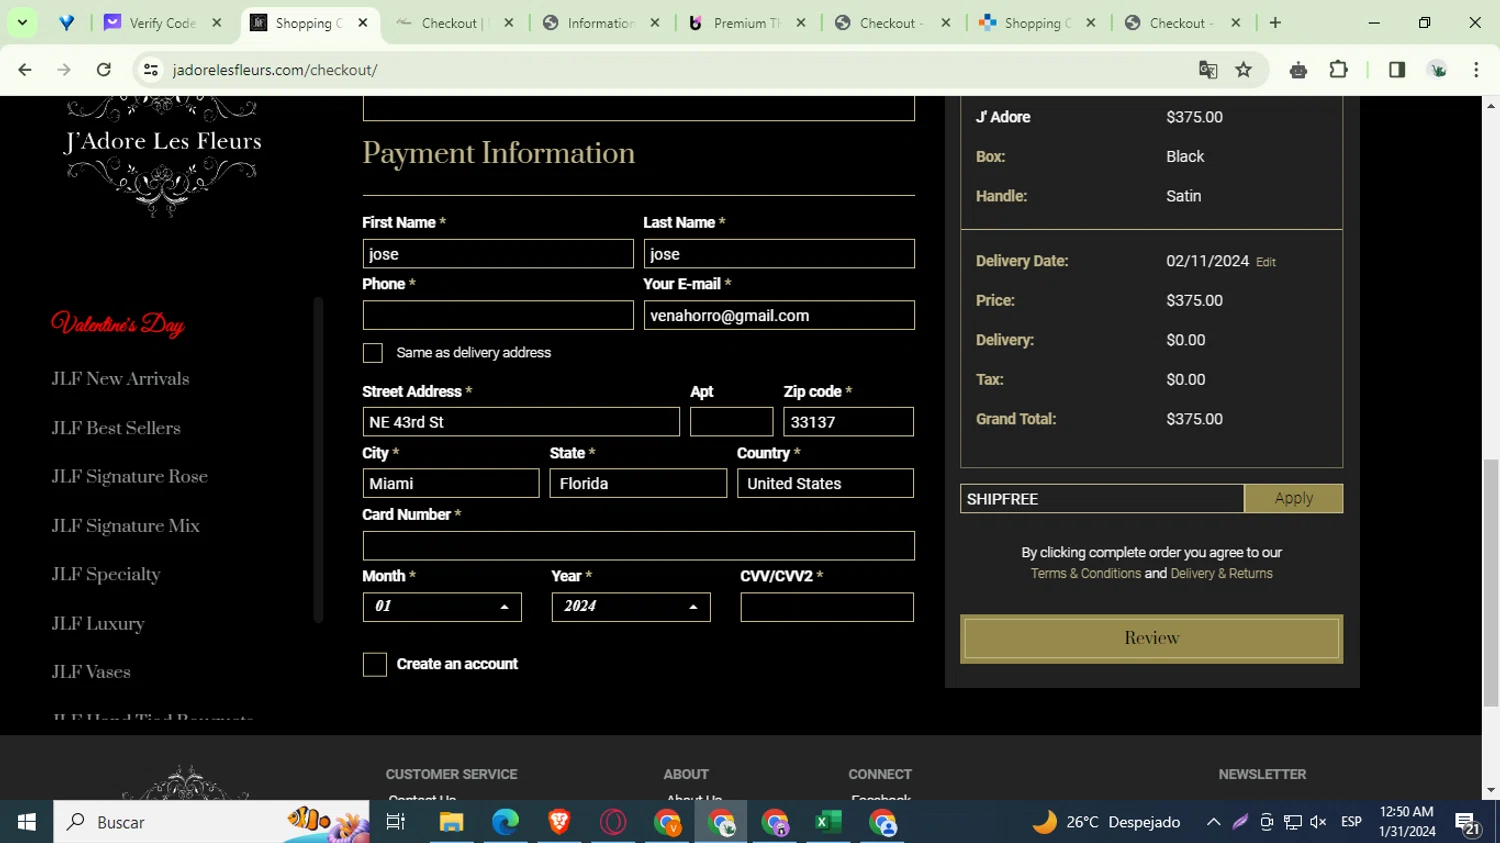Screen dimensions: 1500x843
Task: Switch to the second Shopping tab
Action: tap(1038, 23)
